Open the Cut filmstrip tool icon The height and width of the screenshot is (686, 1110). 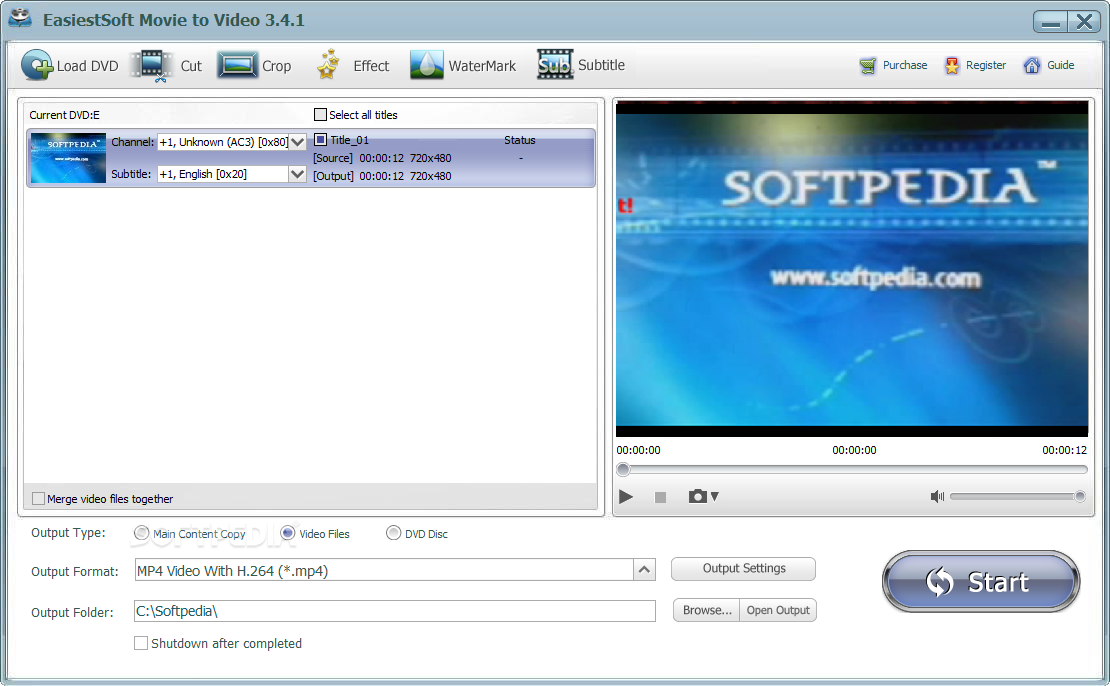151,66
